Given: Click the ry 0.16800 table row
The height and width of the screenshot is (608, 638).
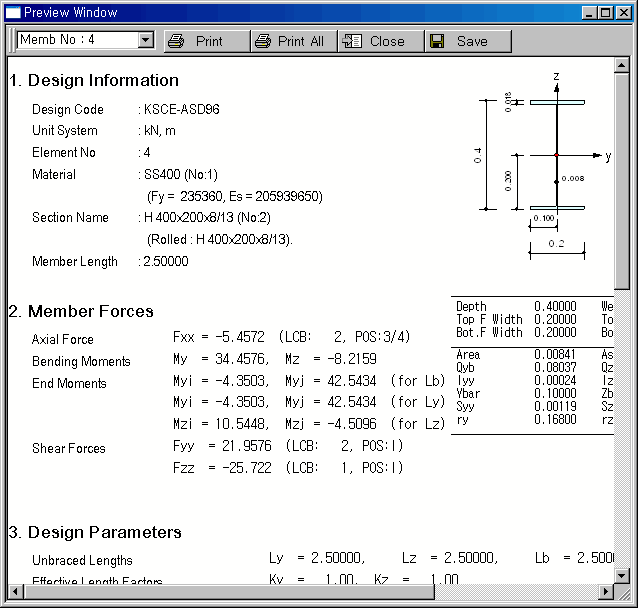Looking at the screenshot, I should pos(516,420).
